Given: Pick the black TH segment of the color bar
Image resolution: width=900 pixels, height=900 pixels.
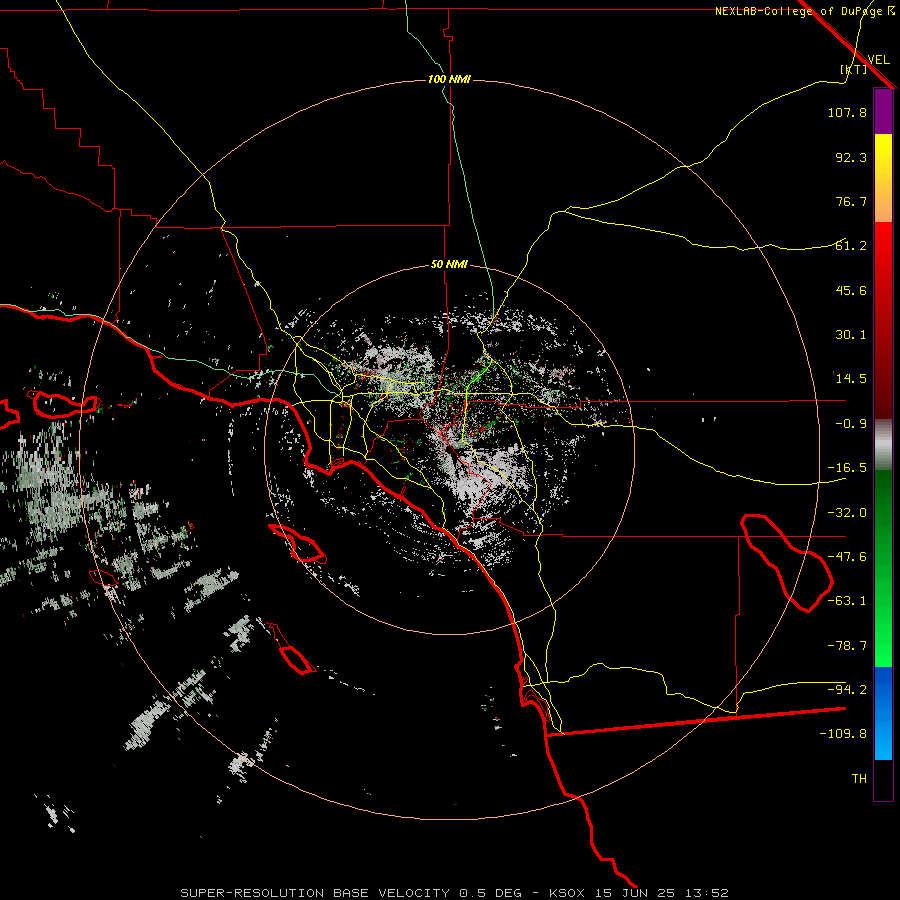Looking at the screenshot, I should (x=883, y=779).
